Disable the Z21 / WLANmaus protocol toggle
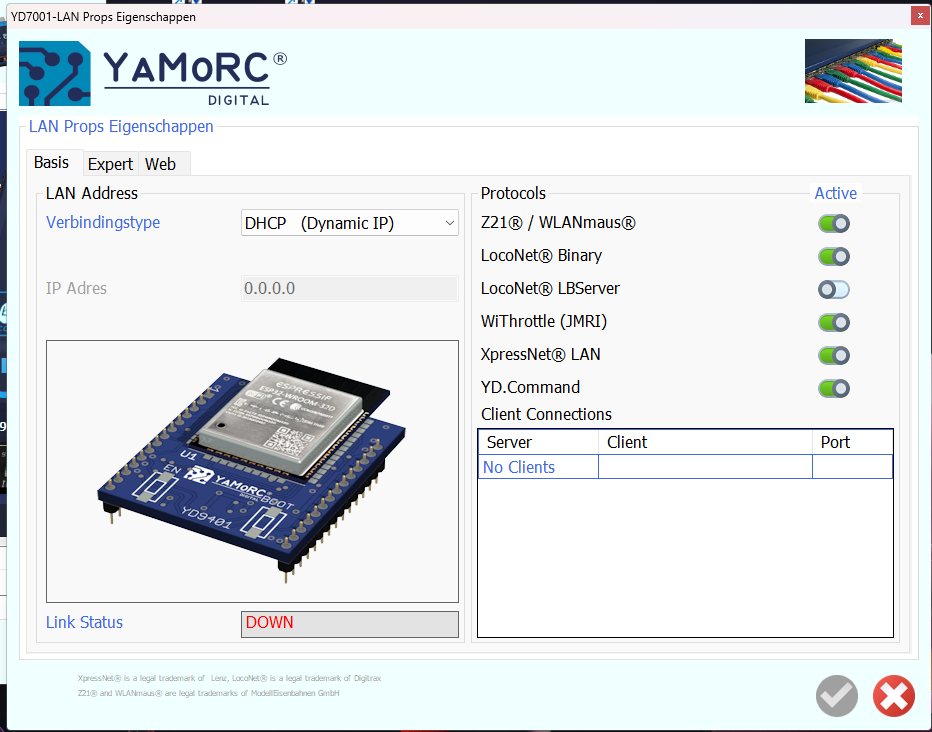This screenshot has height=732, width=932. [x=834, y=223]
